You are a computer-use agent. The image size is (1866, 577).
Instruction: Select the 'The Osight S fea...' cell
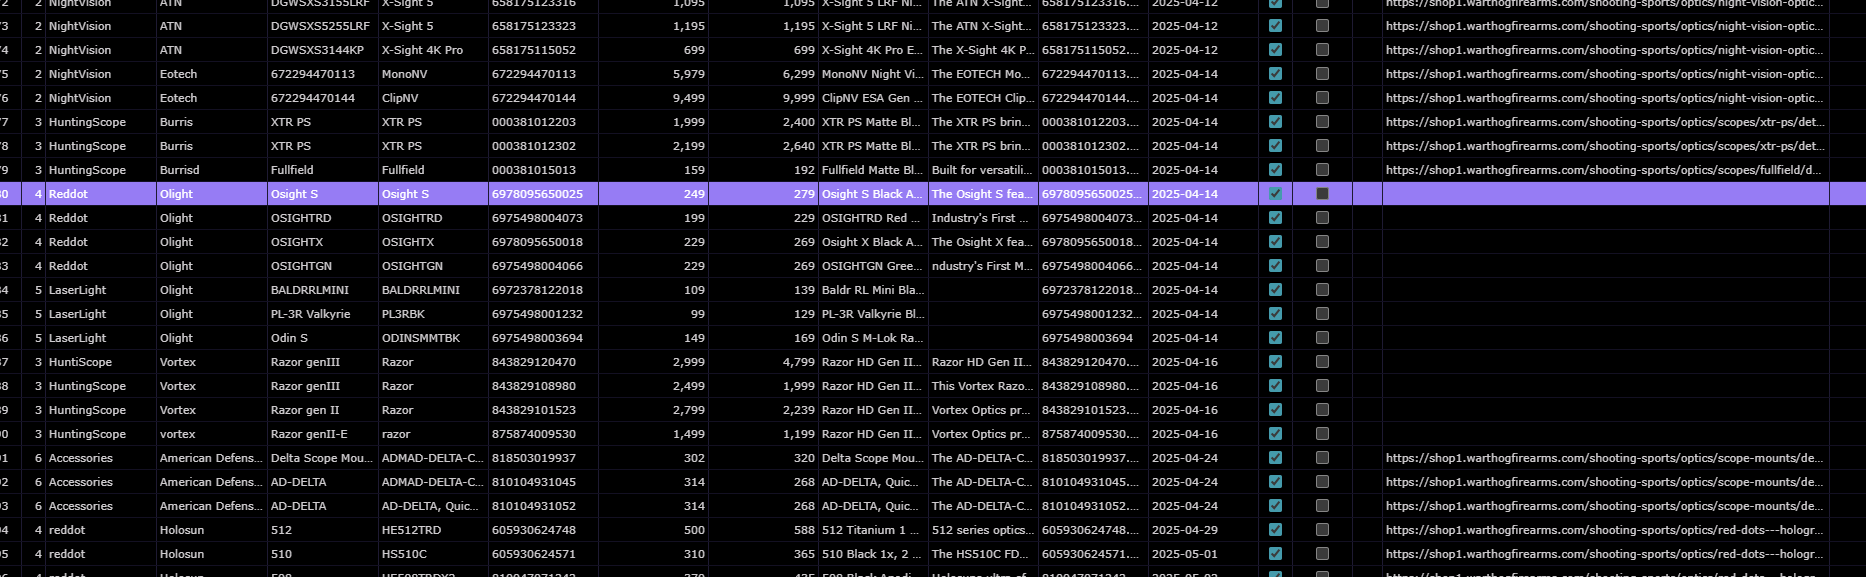click(x=983, y=194)
